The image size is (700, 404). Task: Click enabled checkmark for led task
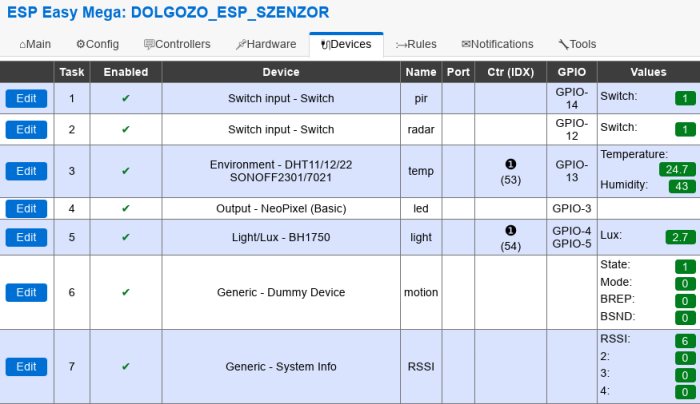(126, 208)
